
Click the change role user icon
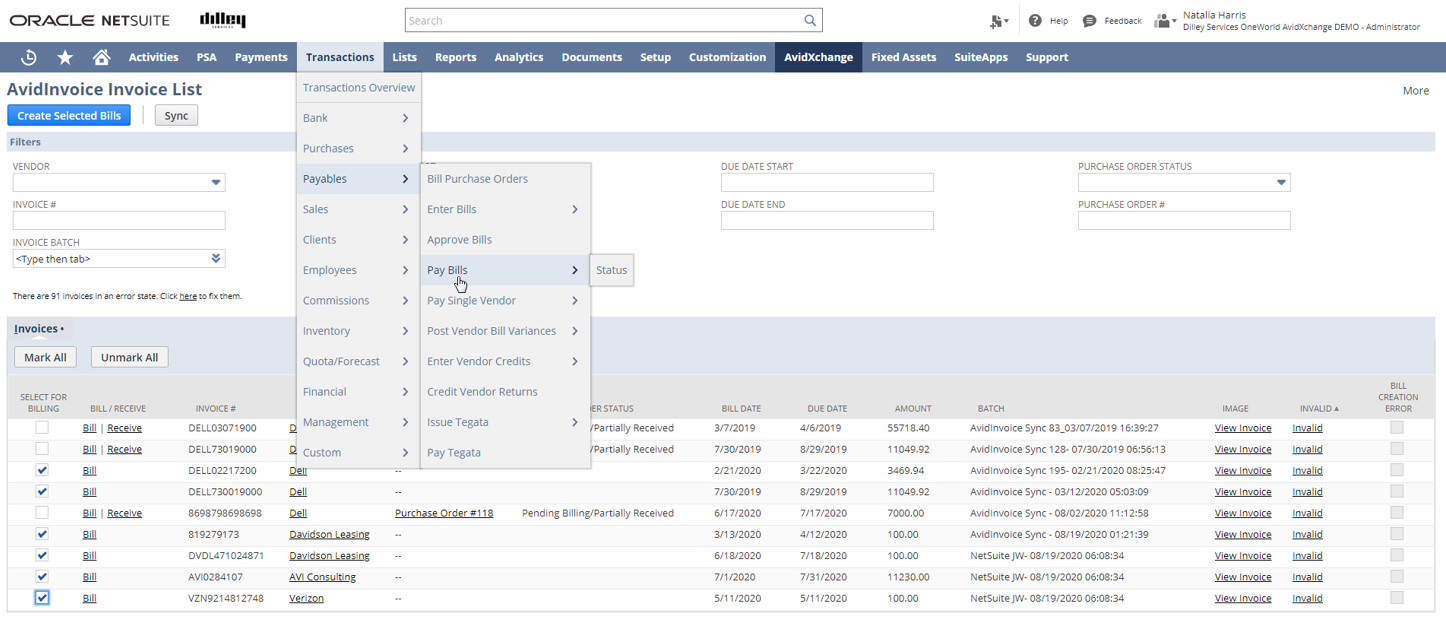(1164, 21)
